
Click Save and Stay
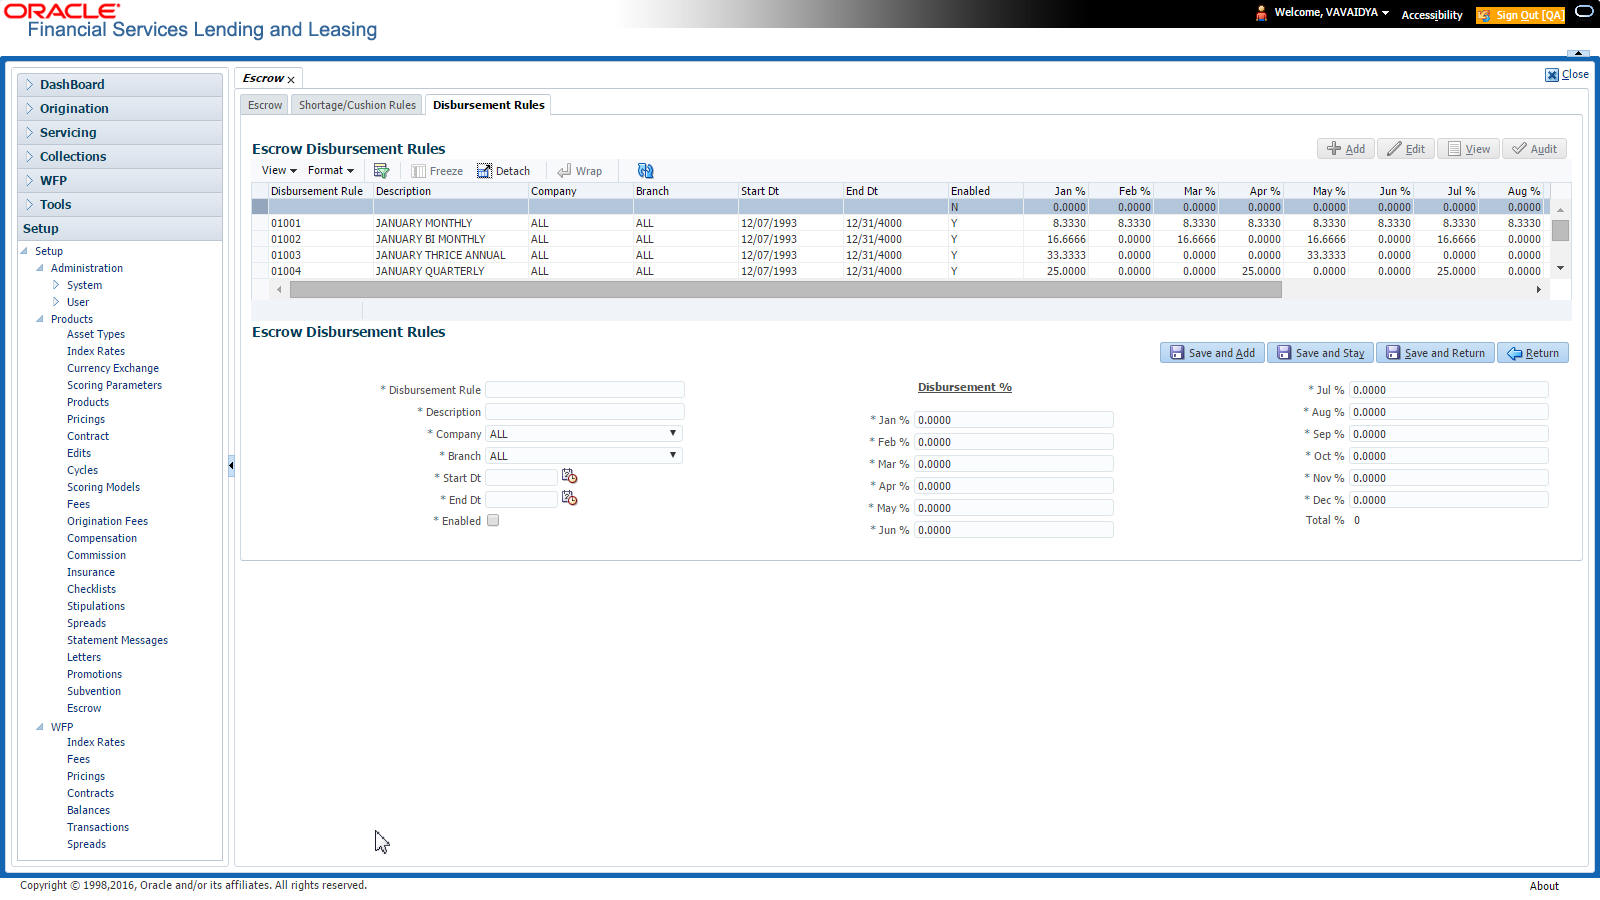tap(1321, 353)
